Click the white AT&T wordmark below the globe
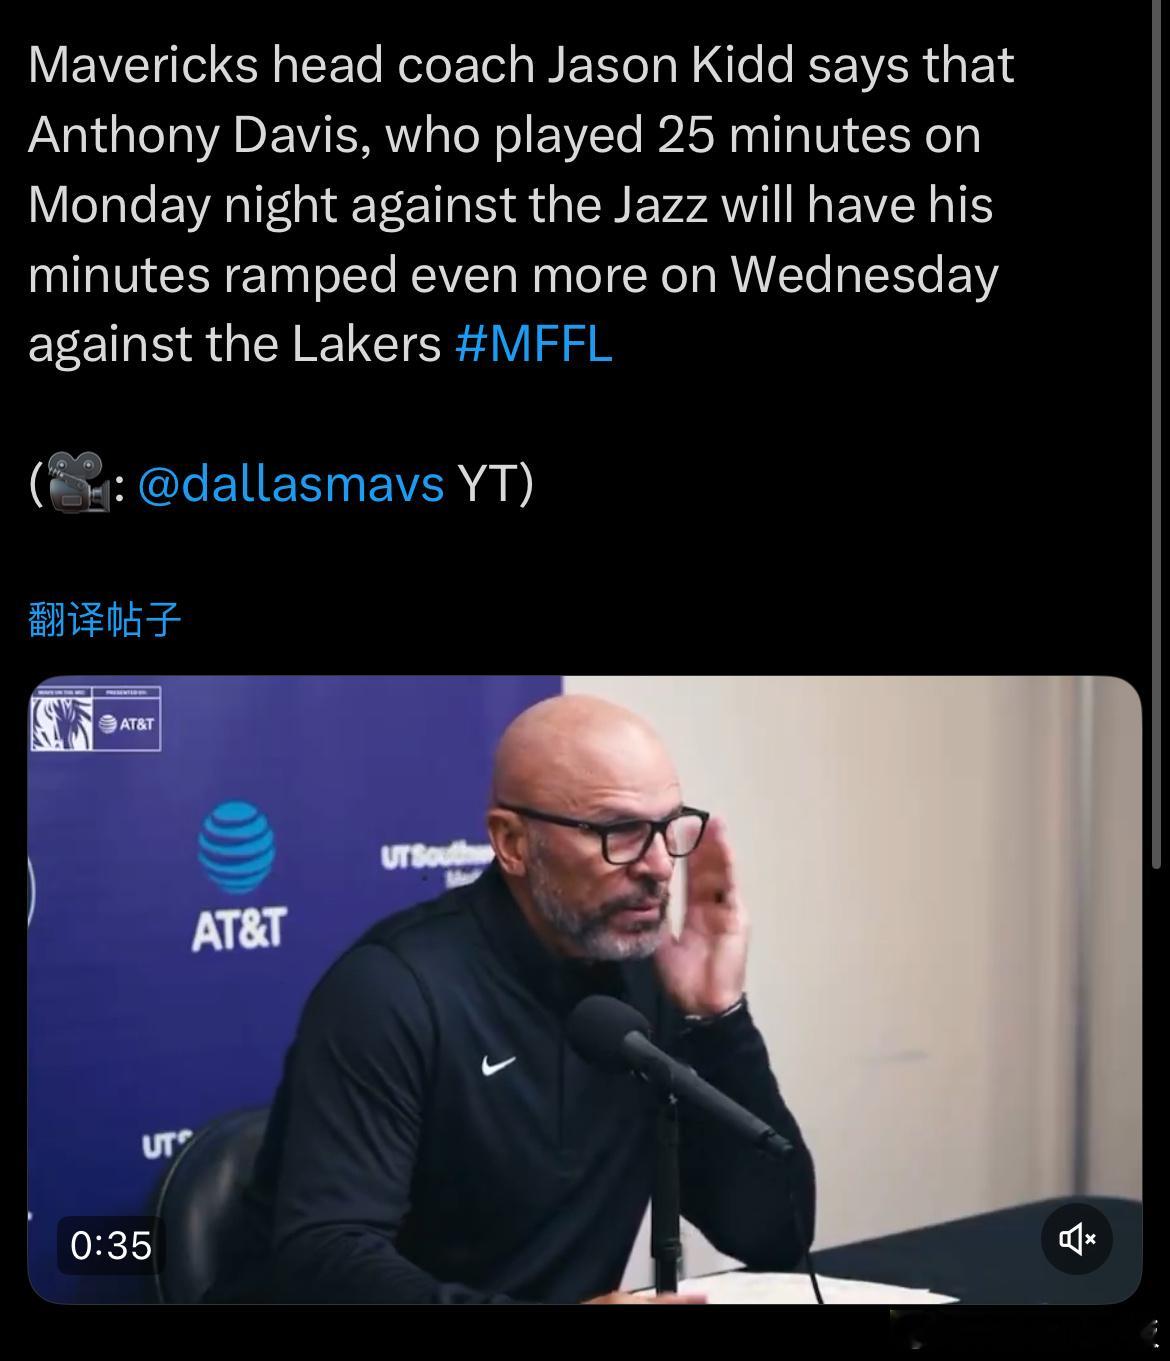Image resolution: width=1170 pixels, height=1361 pixels. tap(238, 930)
